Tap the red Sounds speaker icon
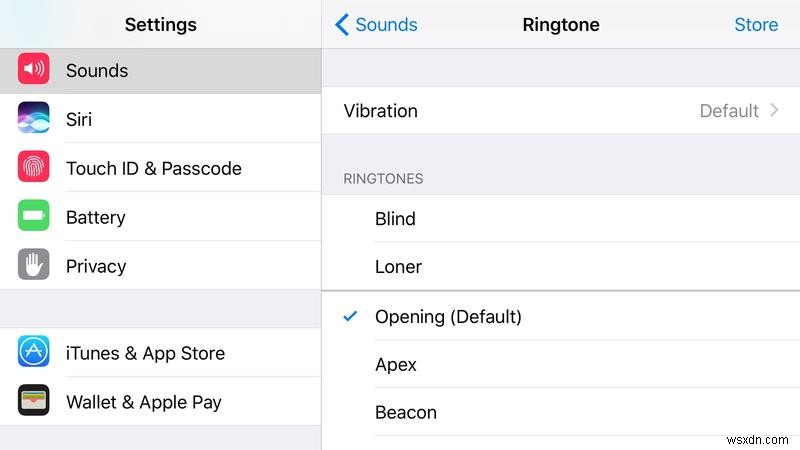This screenshot has width=800, height=450. [34, 70]
